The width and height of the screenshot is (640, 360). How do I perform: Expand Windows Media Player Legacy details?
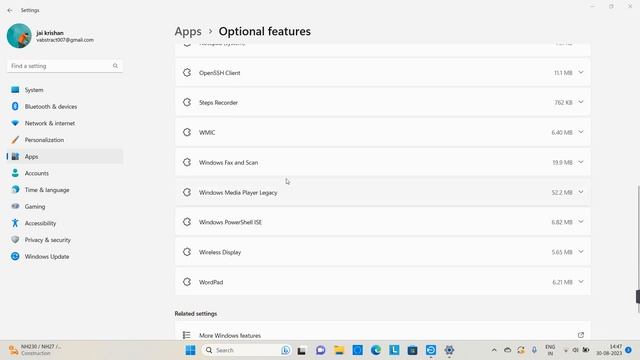coord(581,192)
